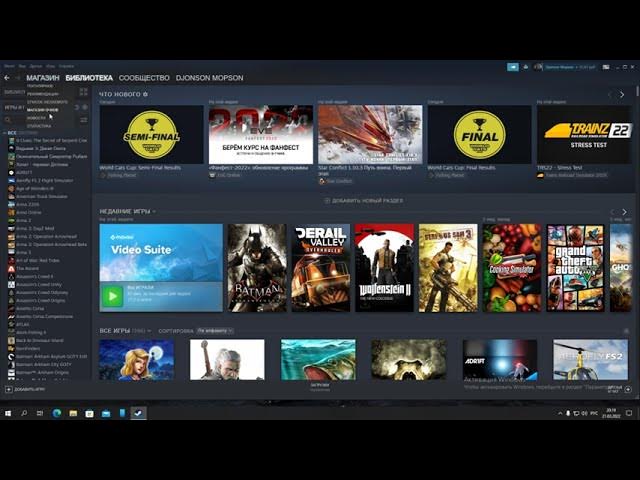640x480 pixels.
Task: Choose НОВОСТИ in store submenu
Action: point(36,118)
